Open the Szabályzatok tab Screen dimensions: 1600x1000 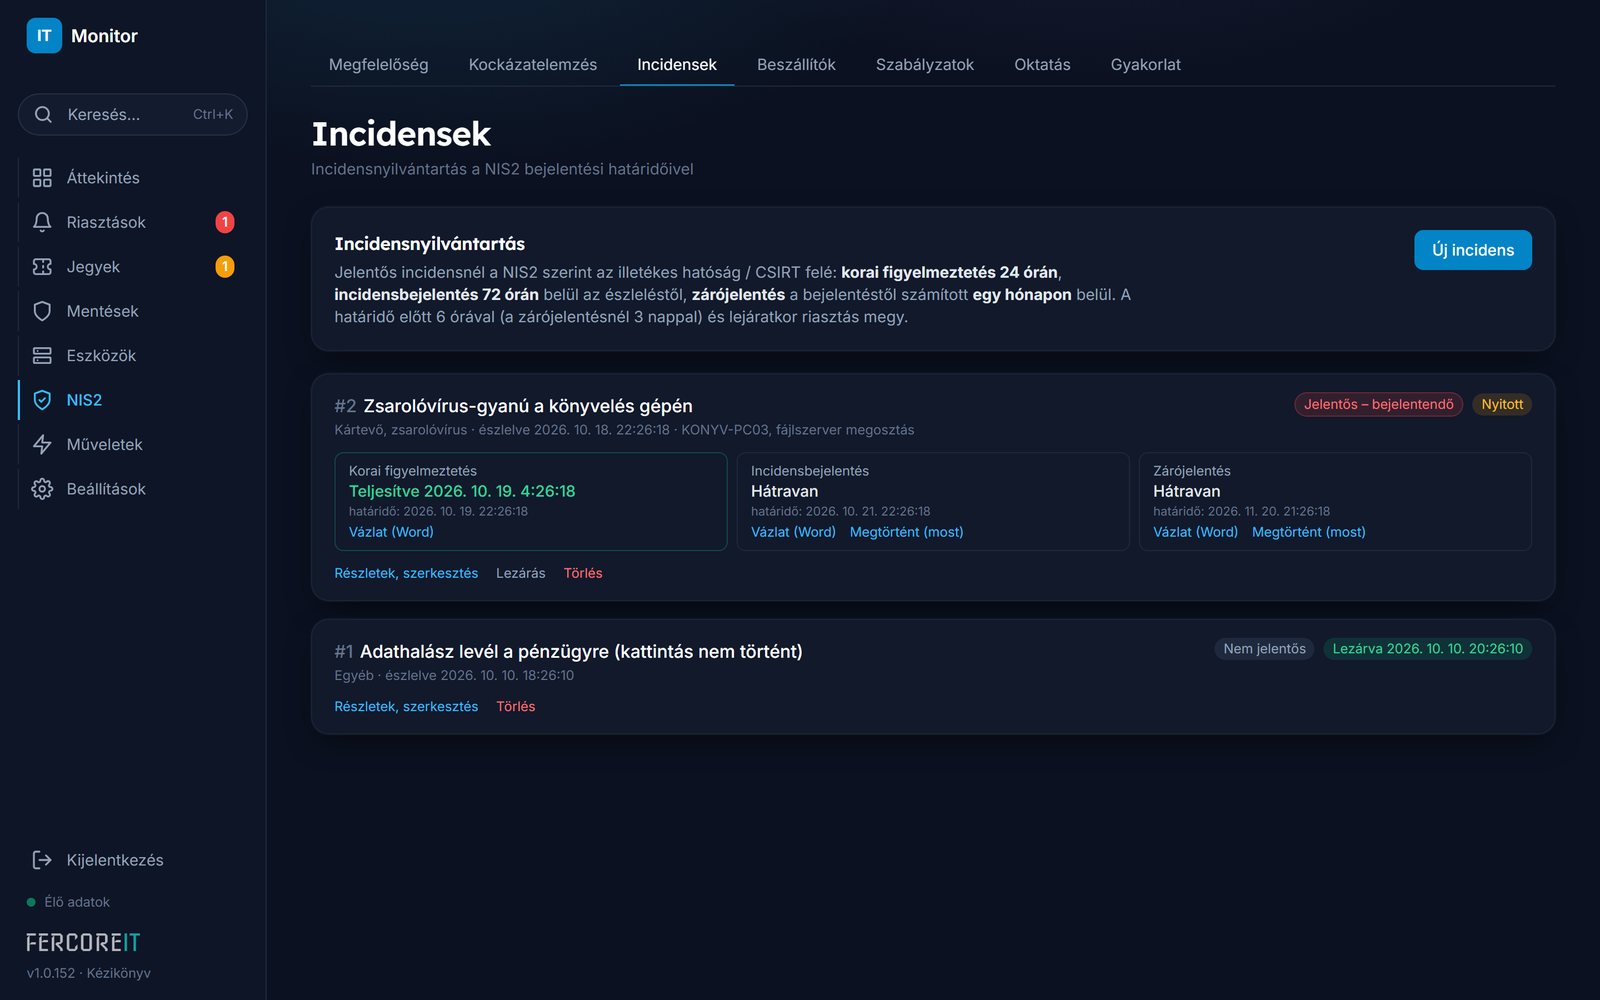coord(925,65)
